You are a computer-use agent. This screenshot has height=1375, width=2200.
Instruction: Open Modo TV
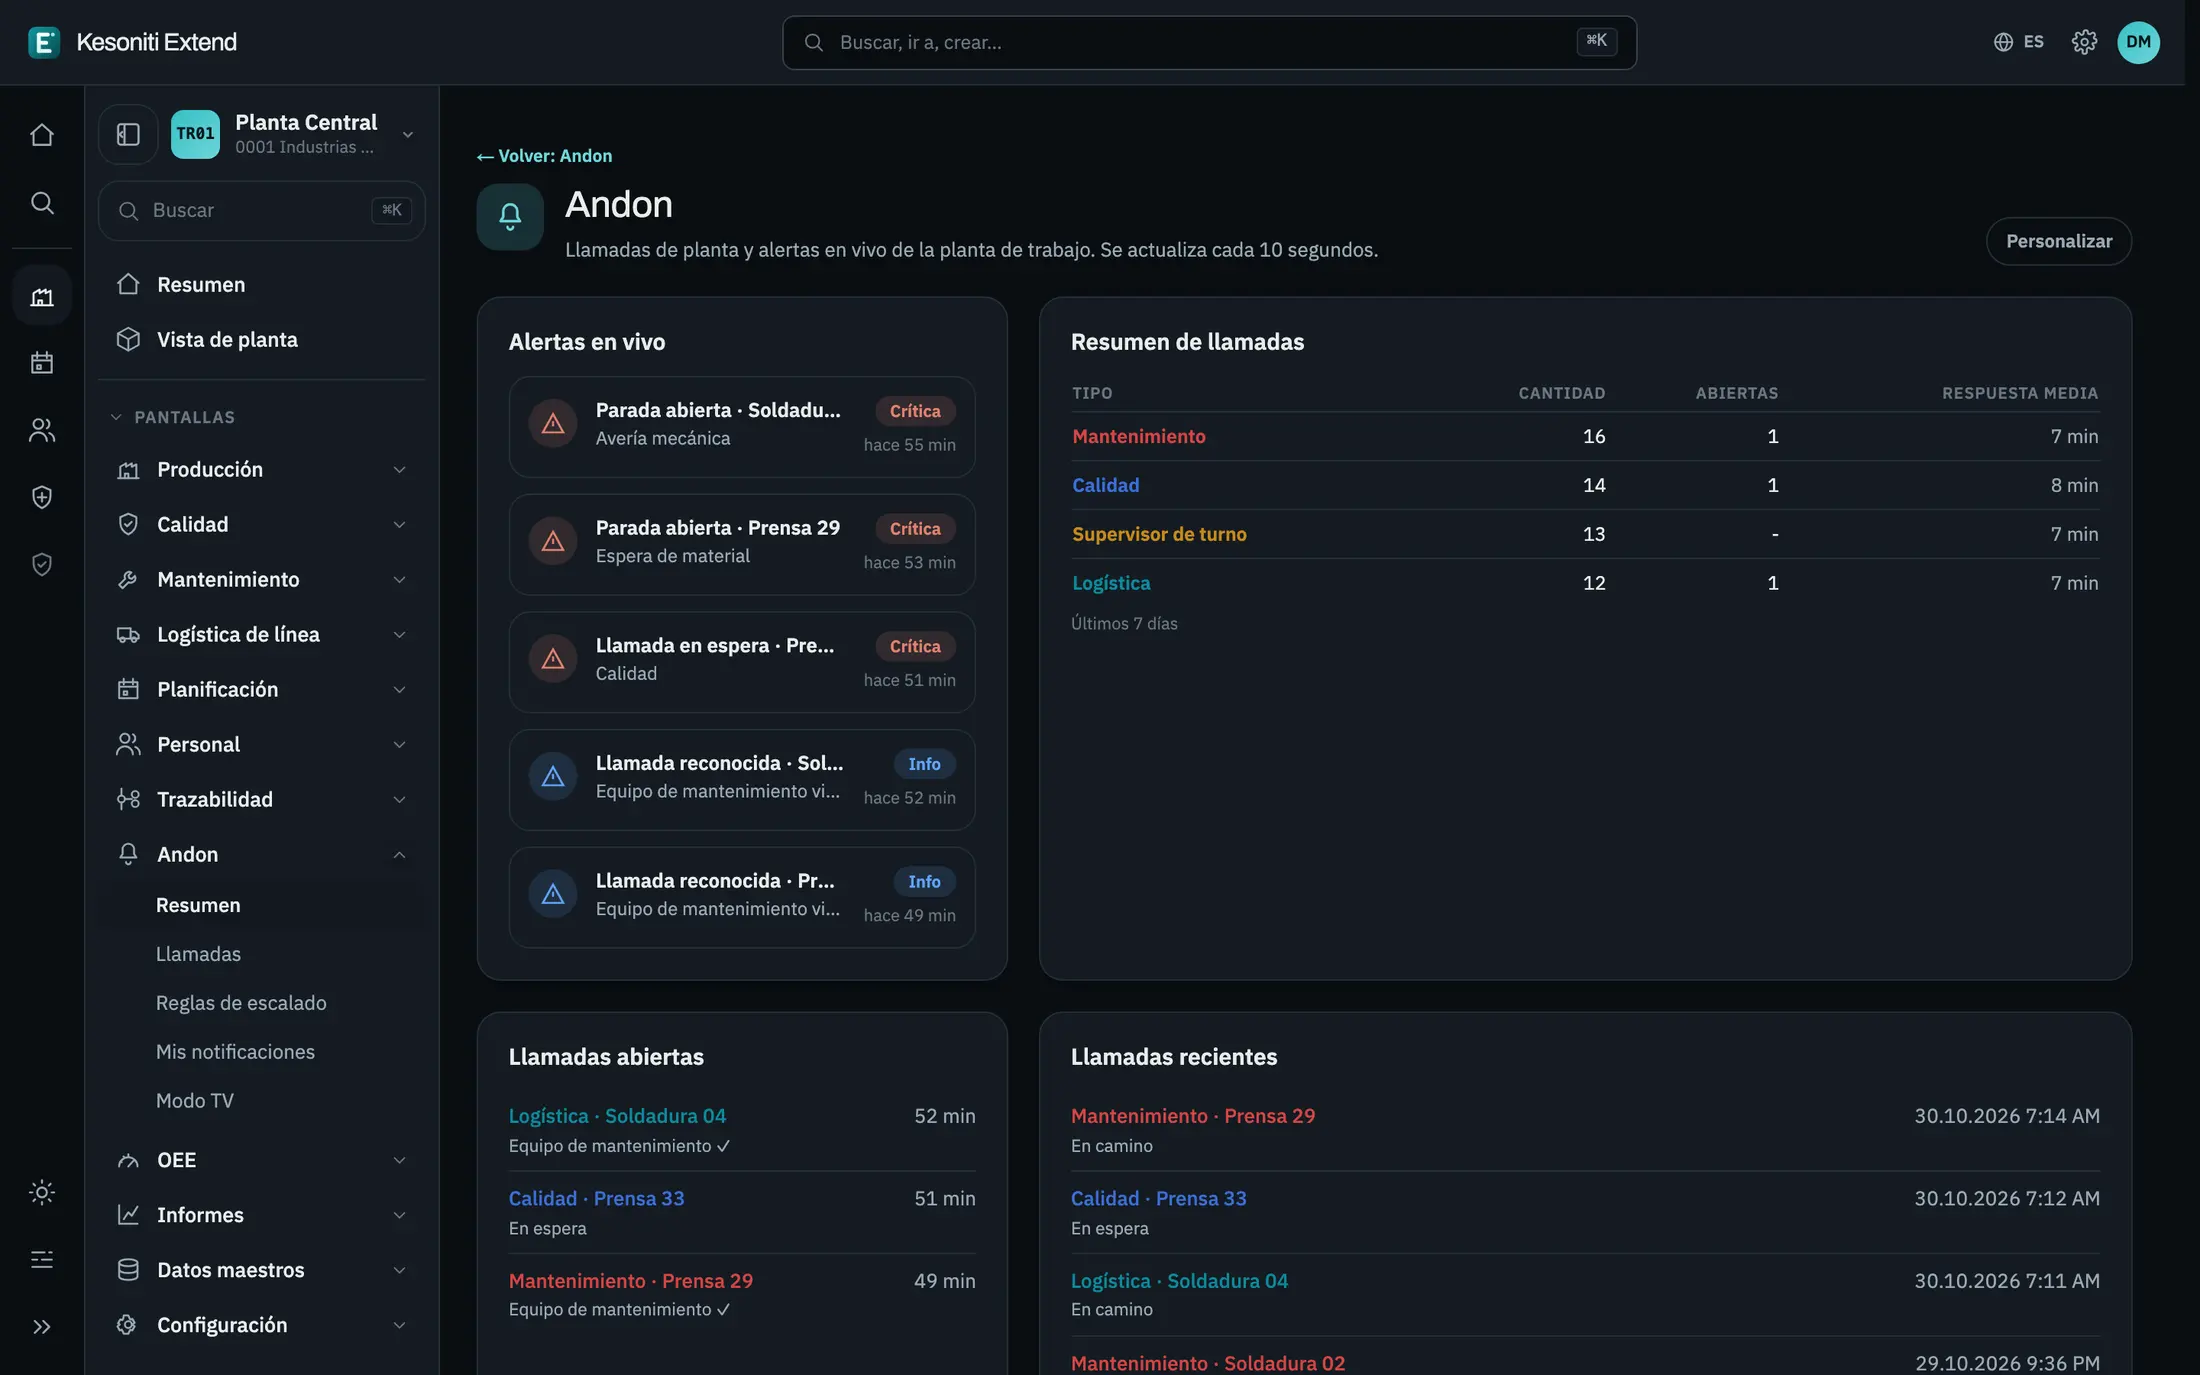point(195,1101)
